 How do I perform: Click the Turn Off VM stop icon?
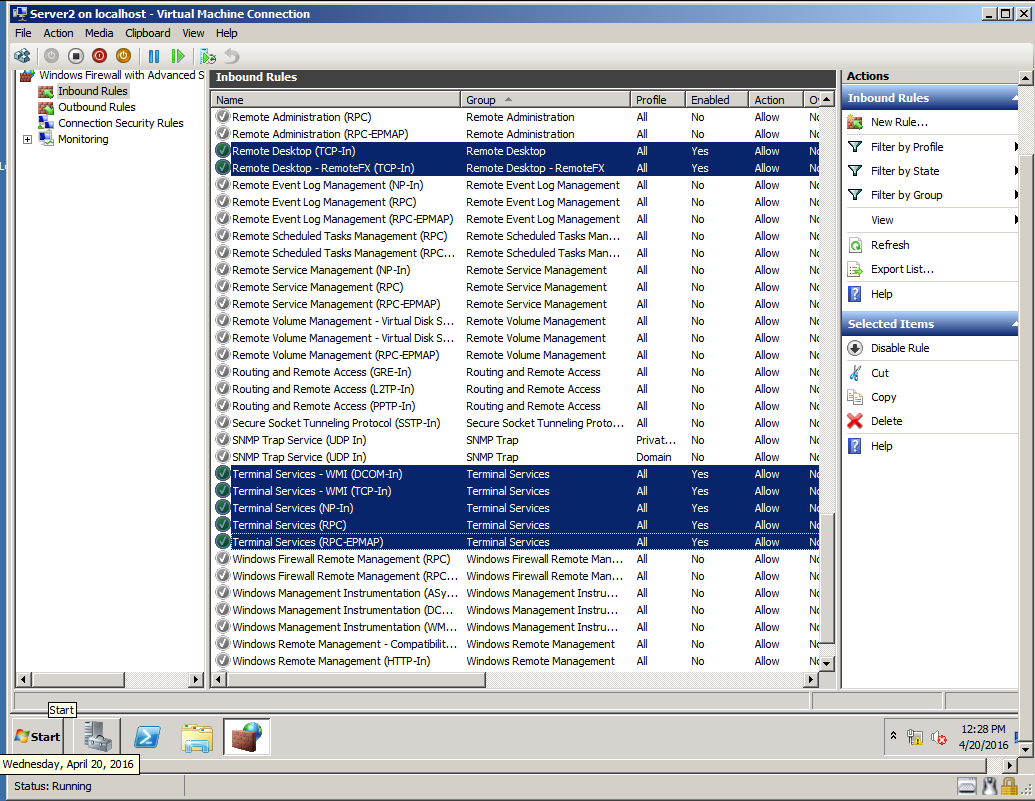point(76,56)
